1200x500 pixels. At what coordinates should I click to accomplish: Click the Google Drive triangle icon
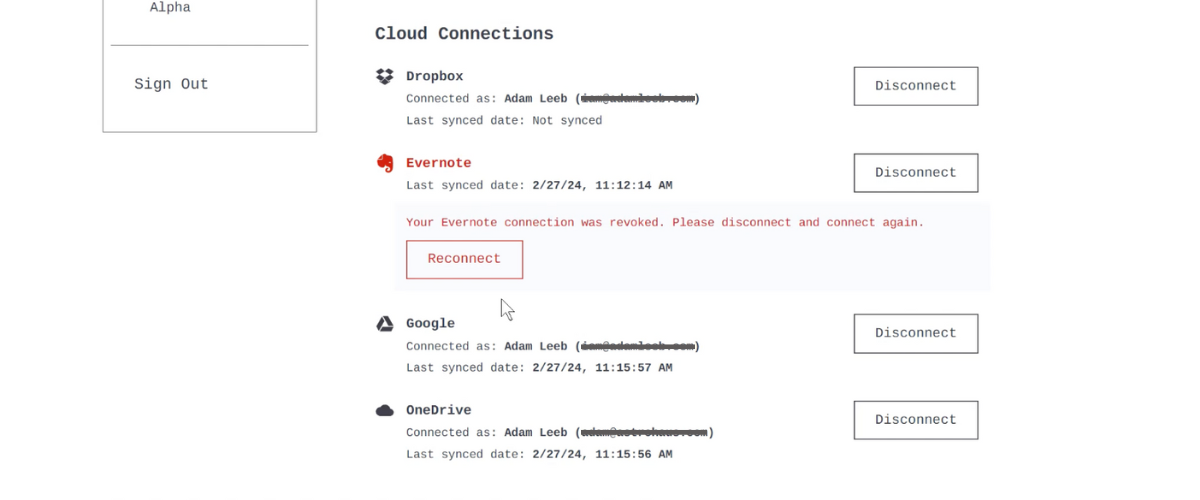click(x=384, y=324)
